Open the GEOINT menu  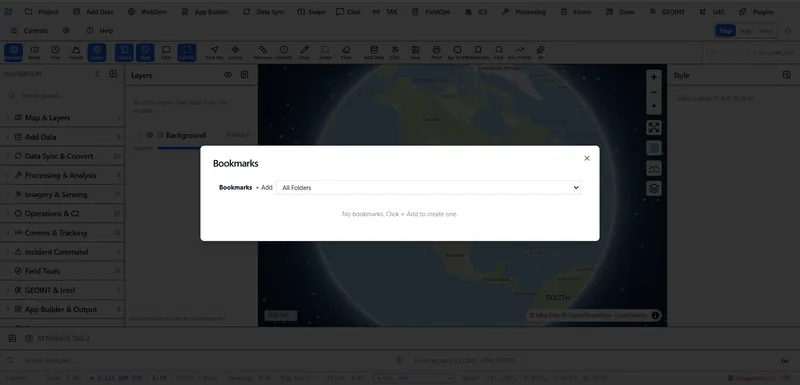[667, 12]
